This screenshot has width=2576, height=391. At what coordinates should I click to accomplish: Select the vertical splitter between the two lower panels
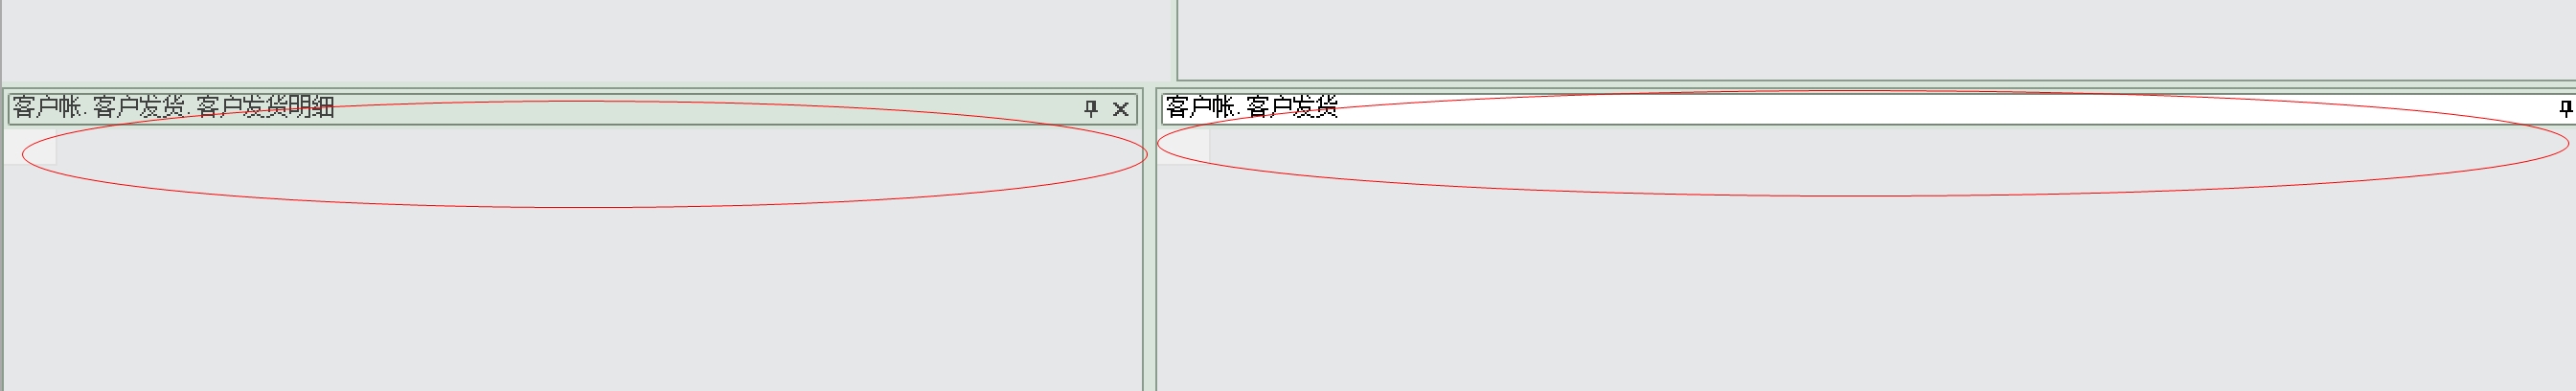point(1149,240)
